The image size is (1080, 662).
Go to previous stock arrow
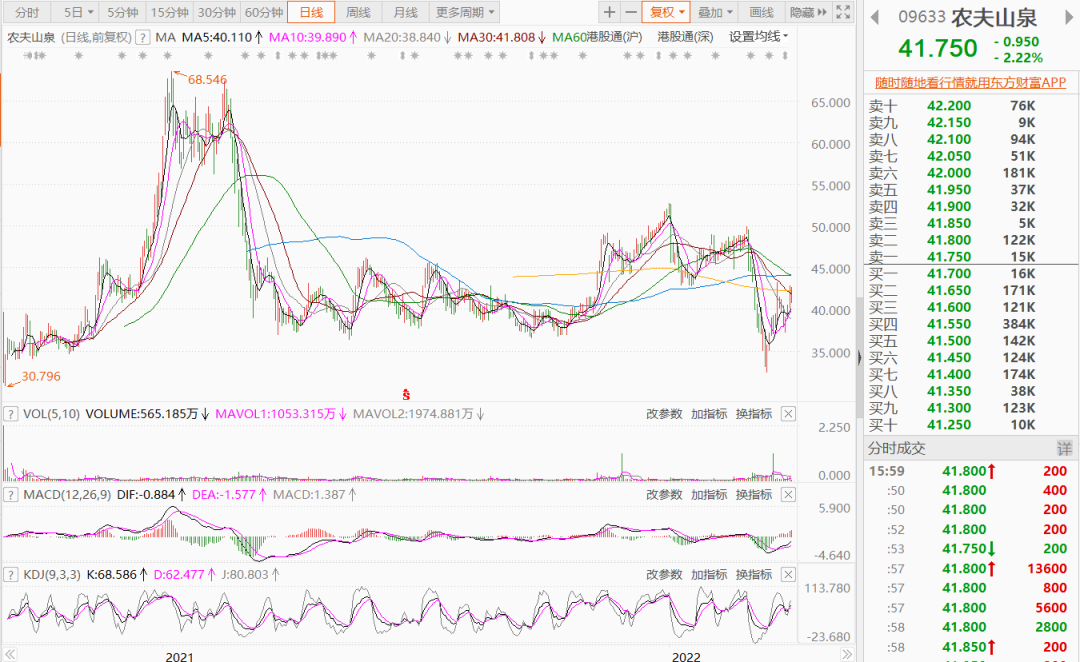[875, 17]
